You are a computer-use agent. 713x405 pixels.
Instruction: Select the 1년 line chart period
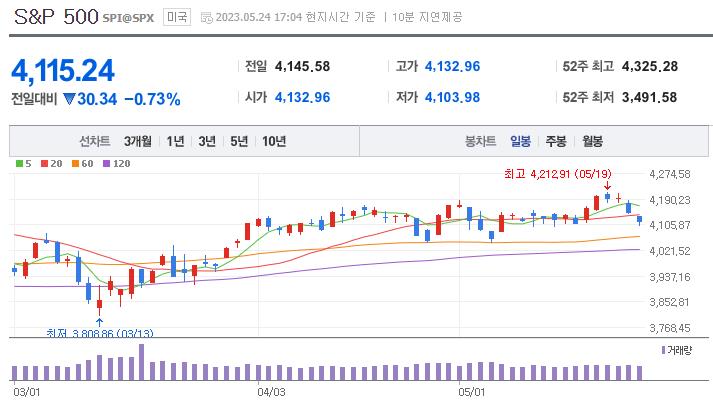point(175,141)
